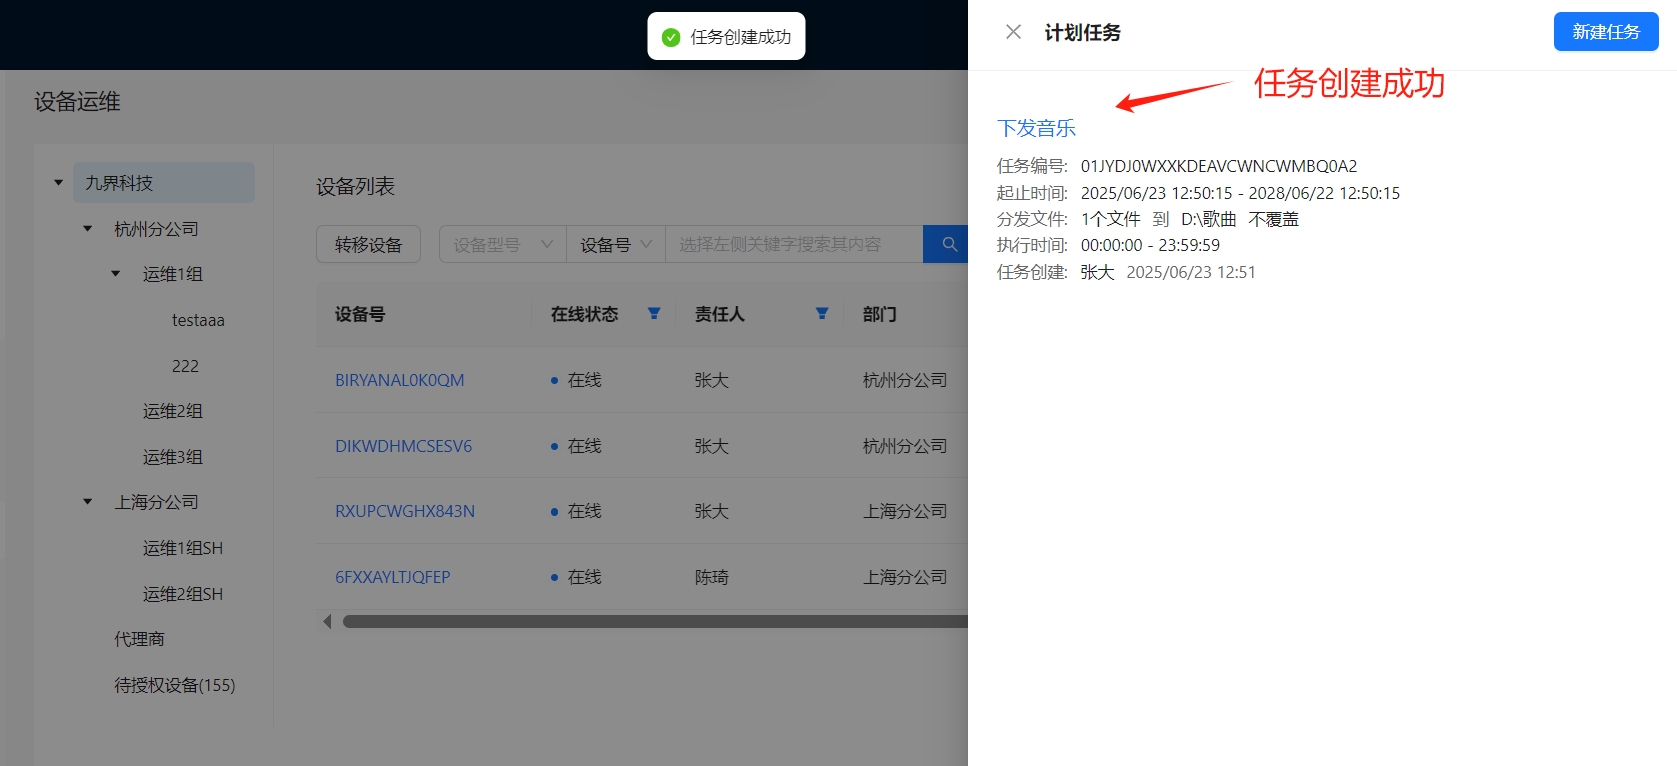1677x766 pixels.
Task: Select 运维1组 in the tree
Action: click(x=172, y=274)
